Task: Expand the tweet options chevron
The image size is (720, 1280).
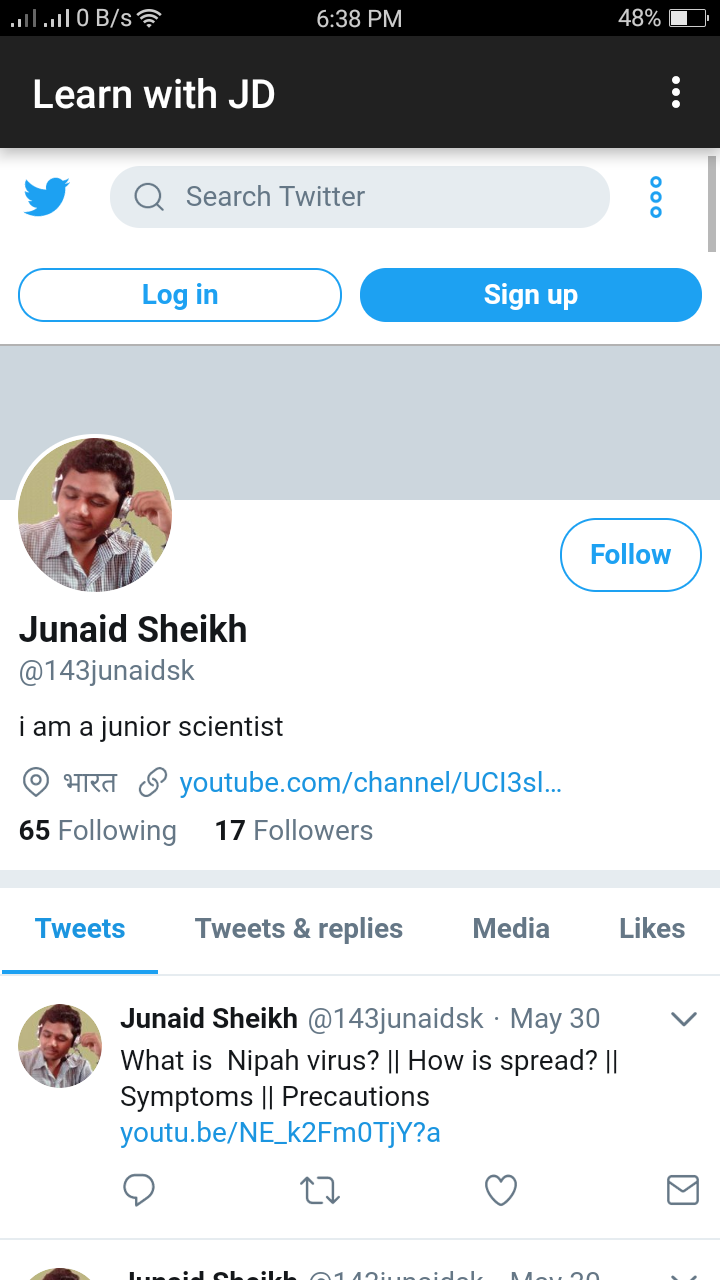Action: coord(683,1019)
